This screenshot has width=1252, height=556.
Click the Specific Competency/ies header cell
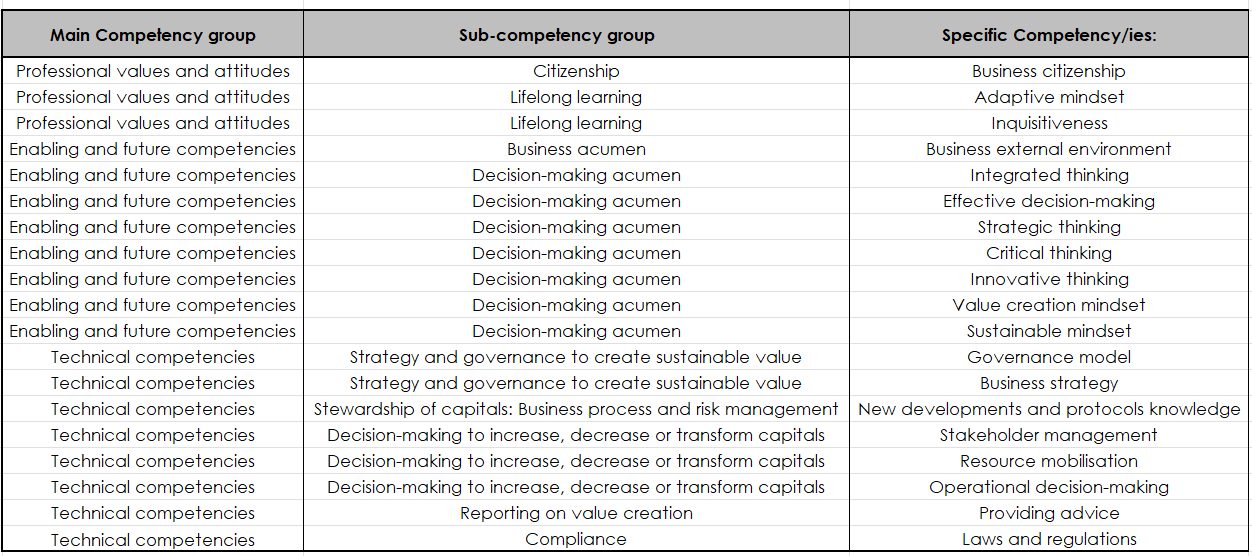click(1048, 35)
